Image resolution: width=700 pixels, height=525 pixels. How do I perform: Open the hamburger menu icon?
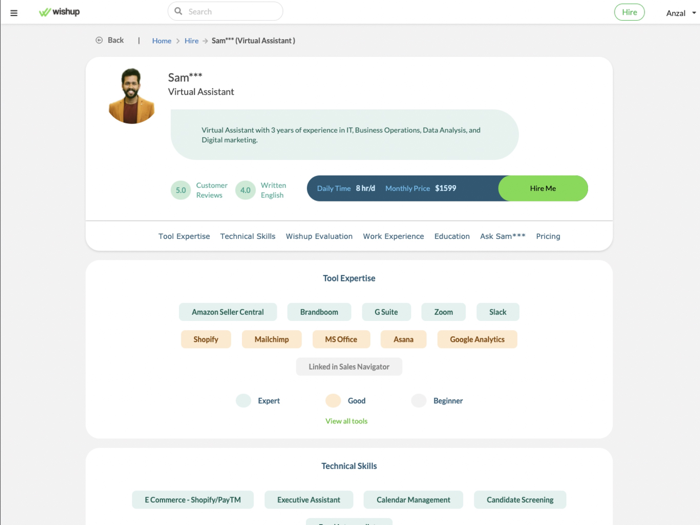[14, 13]
